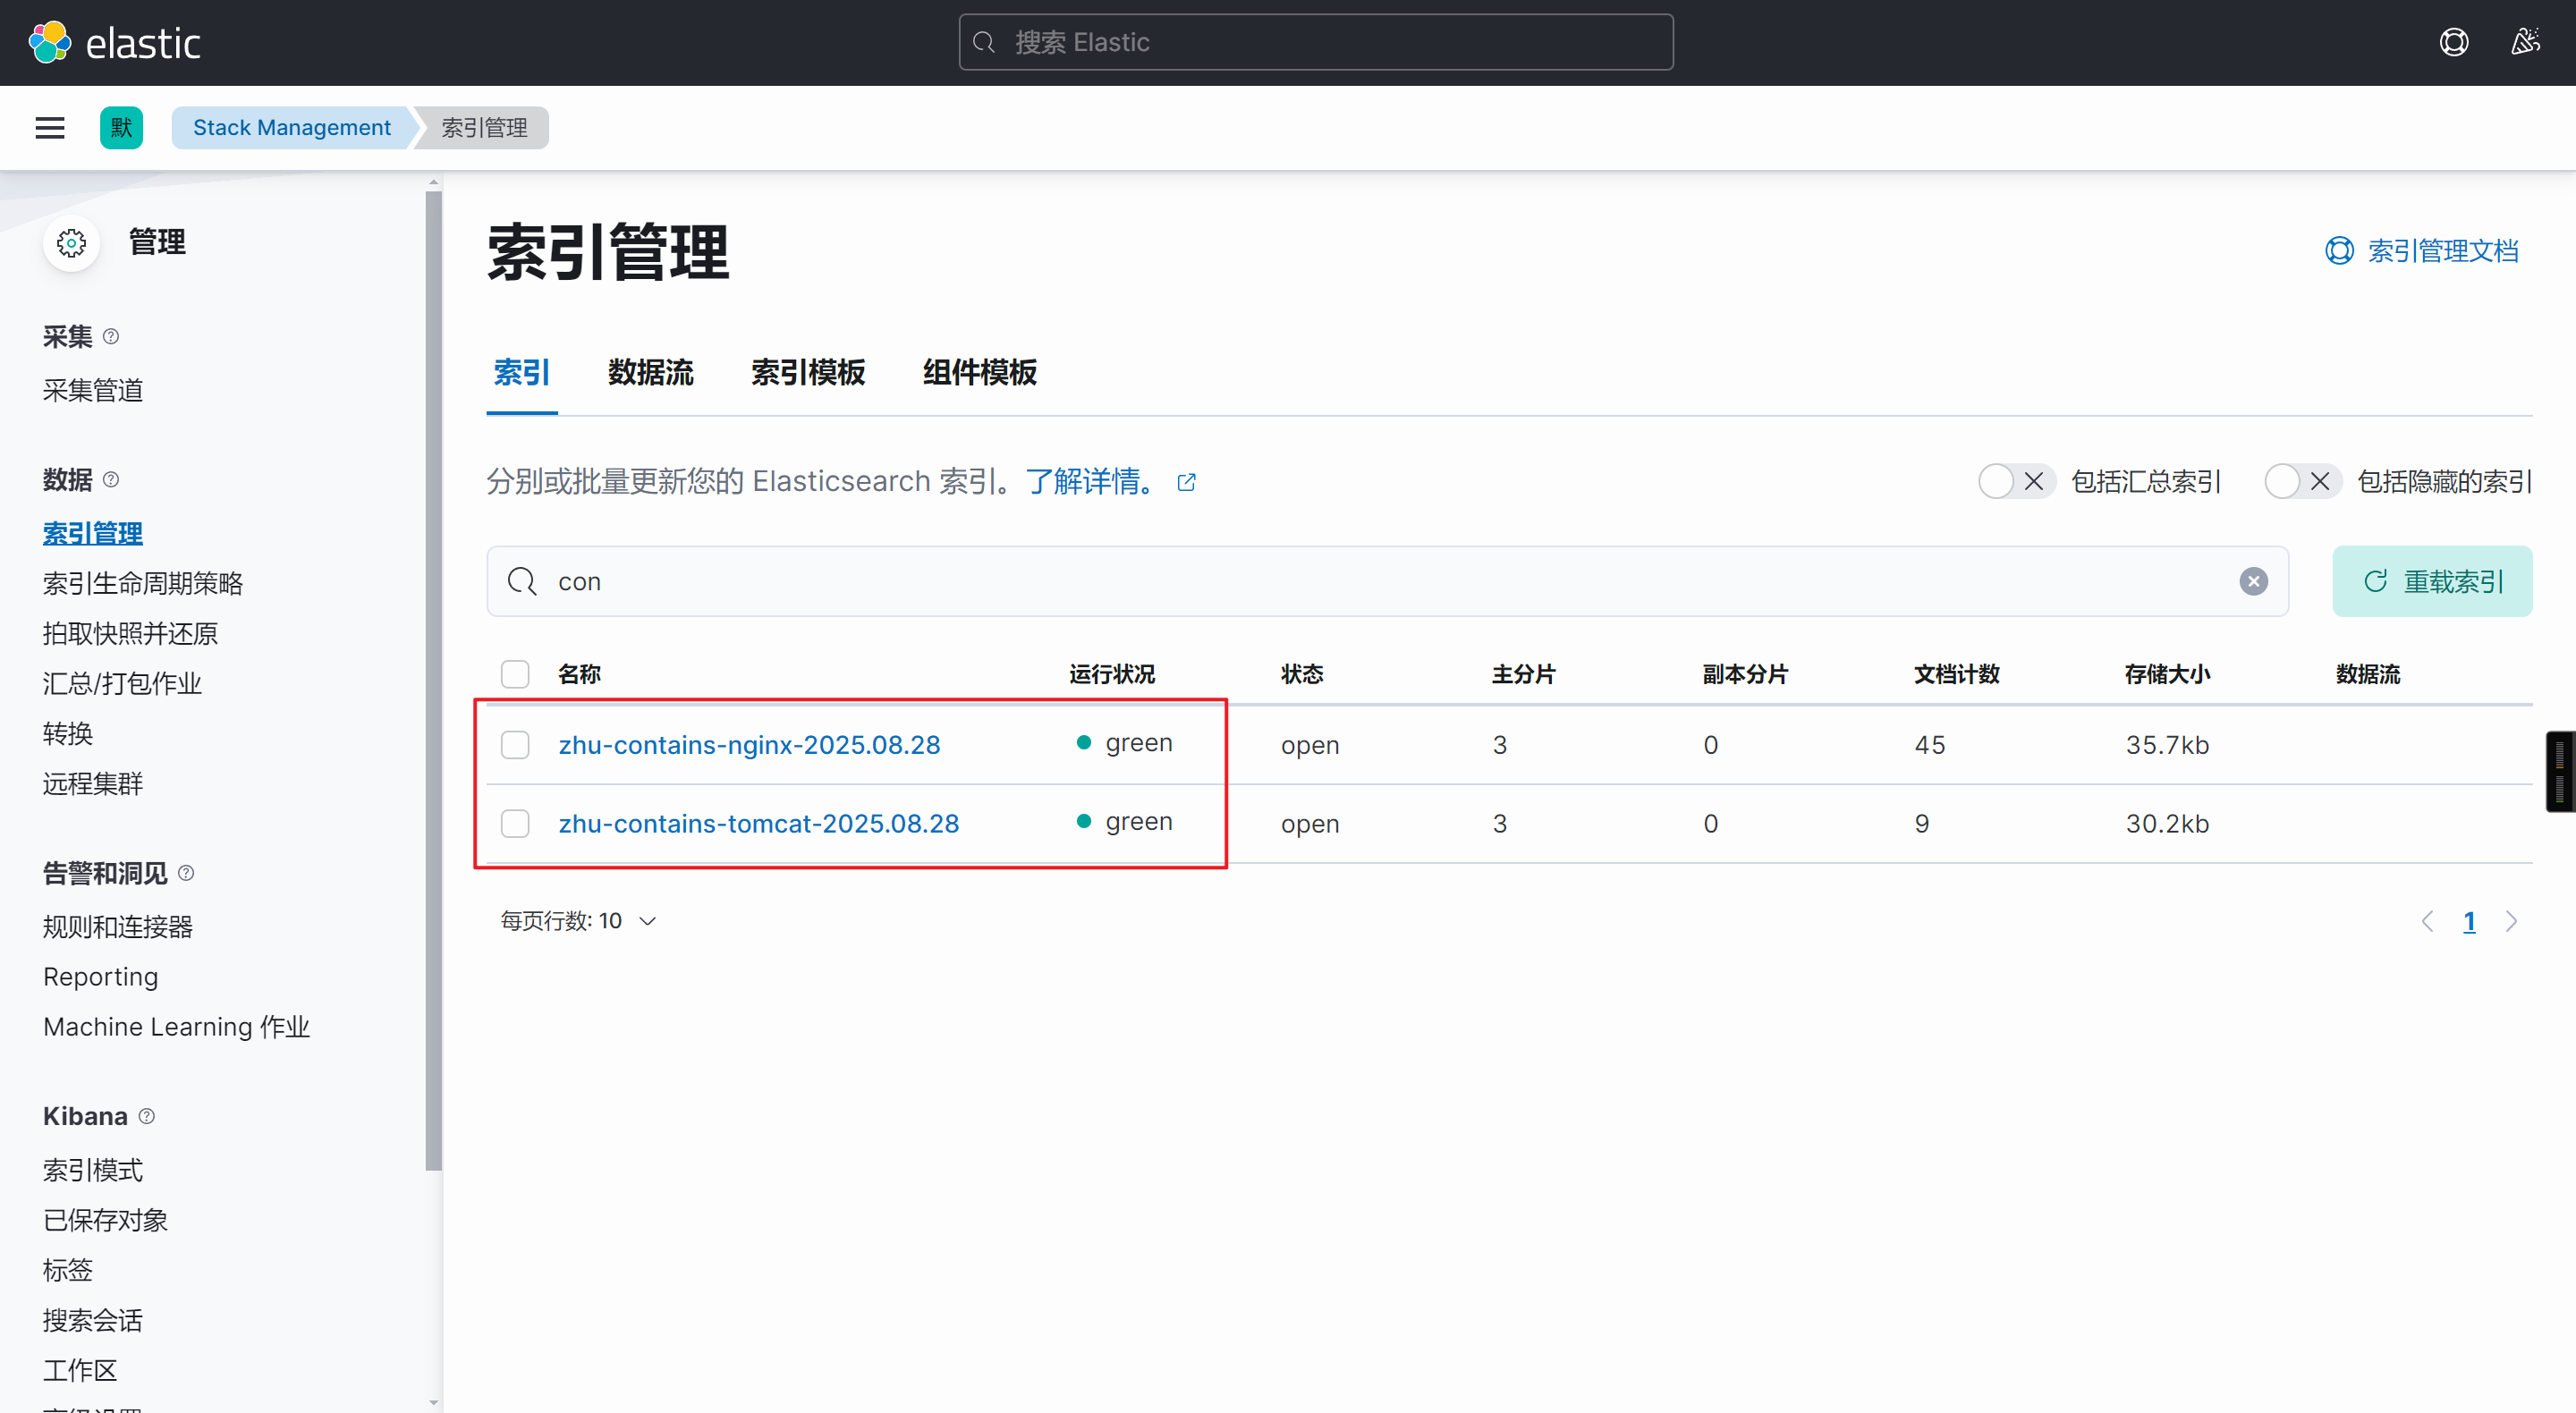
Task: Sort by 文档计数 column header
Action: pyautogui.click(x=1957, y=674)
